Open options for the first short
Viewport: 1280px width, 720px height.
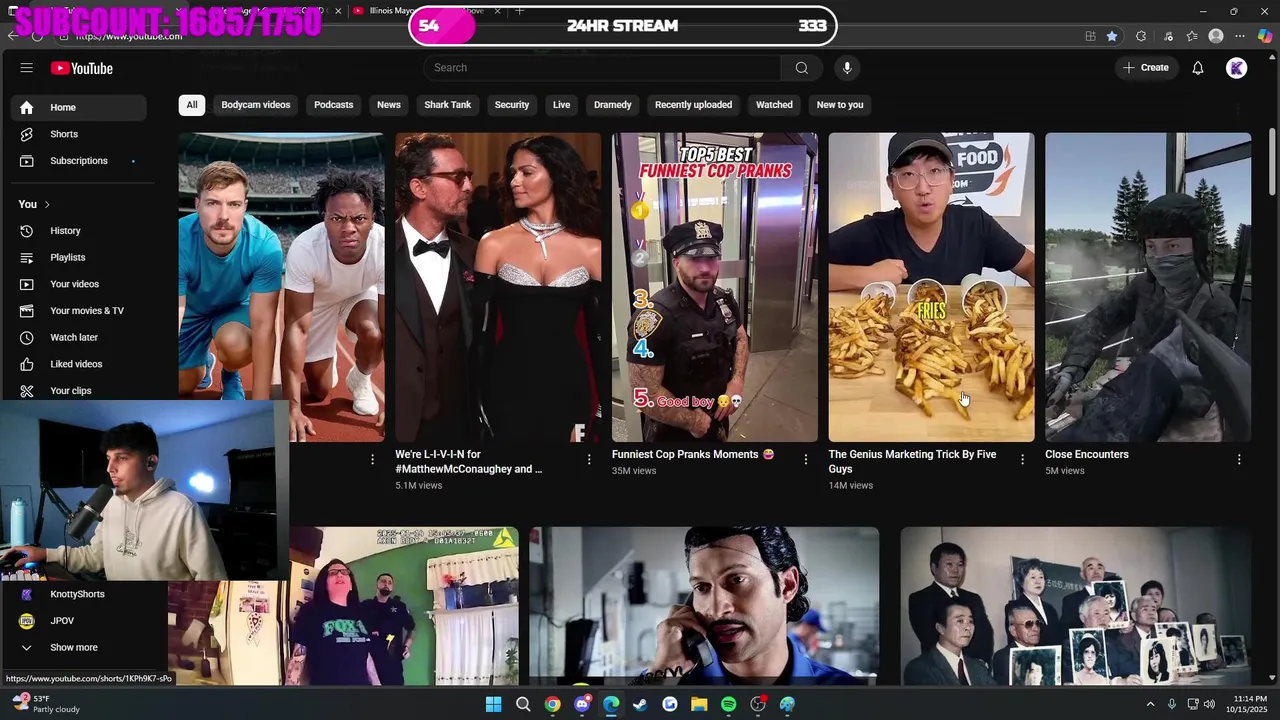pyautogui.click(x=372, y=459)
